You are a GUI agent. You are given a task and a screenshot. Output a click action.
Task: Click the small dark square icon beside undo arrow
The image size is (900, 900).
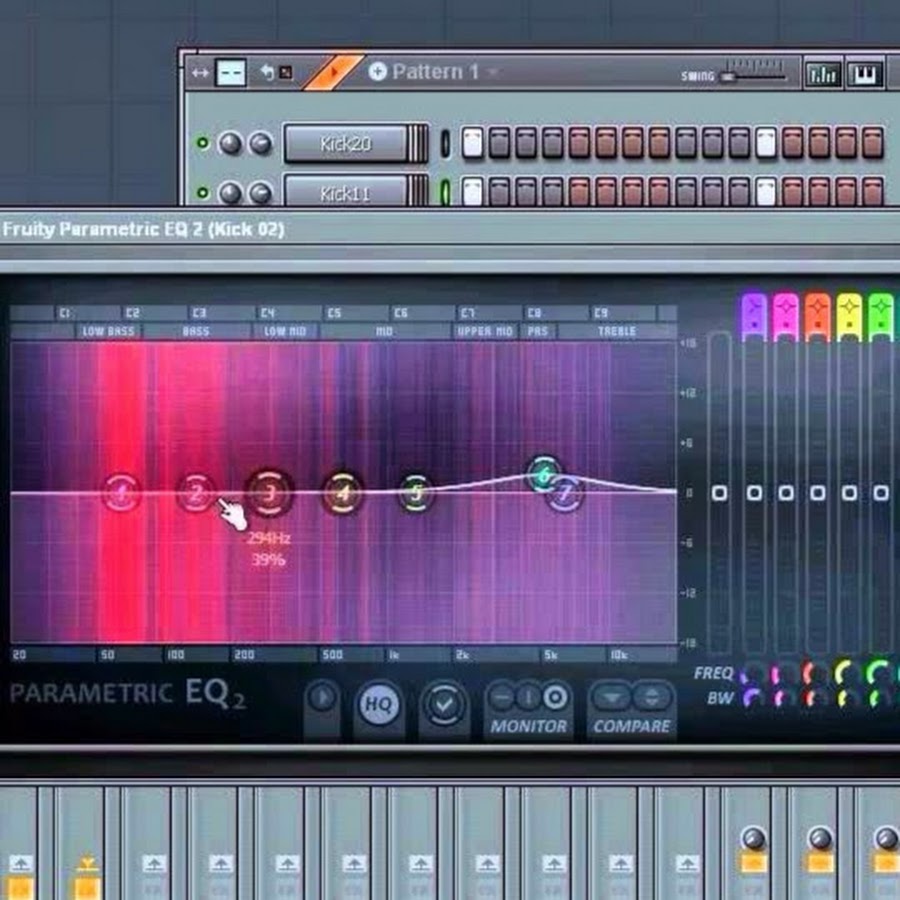[285, 73]
